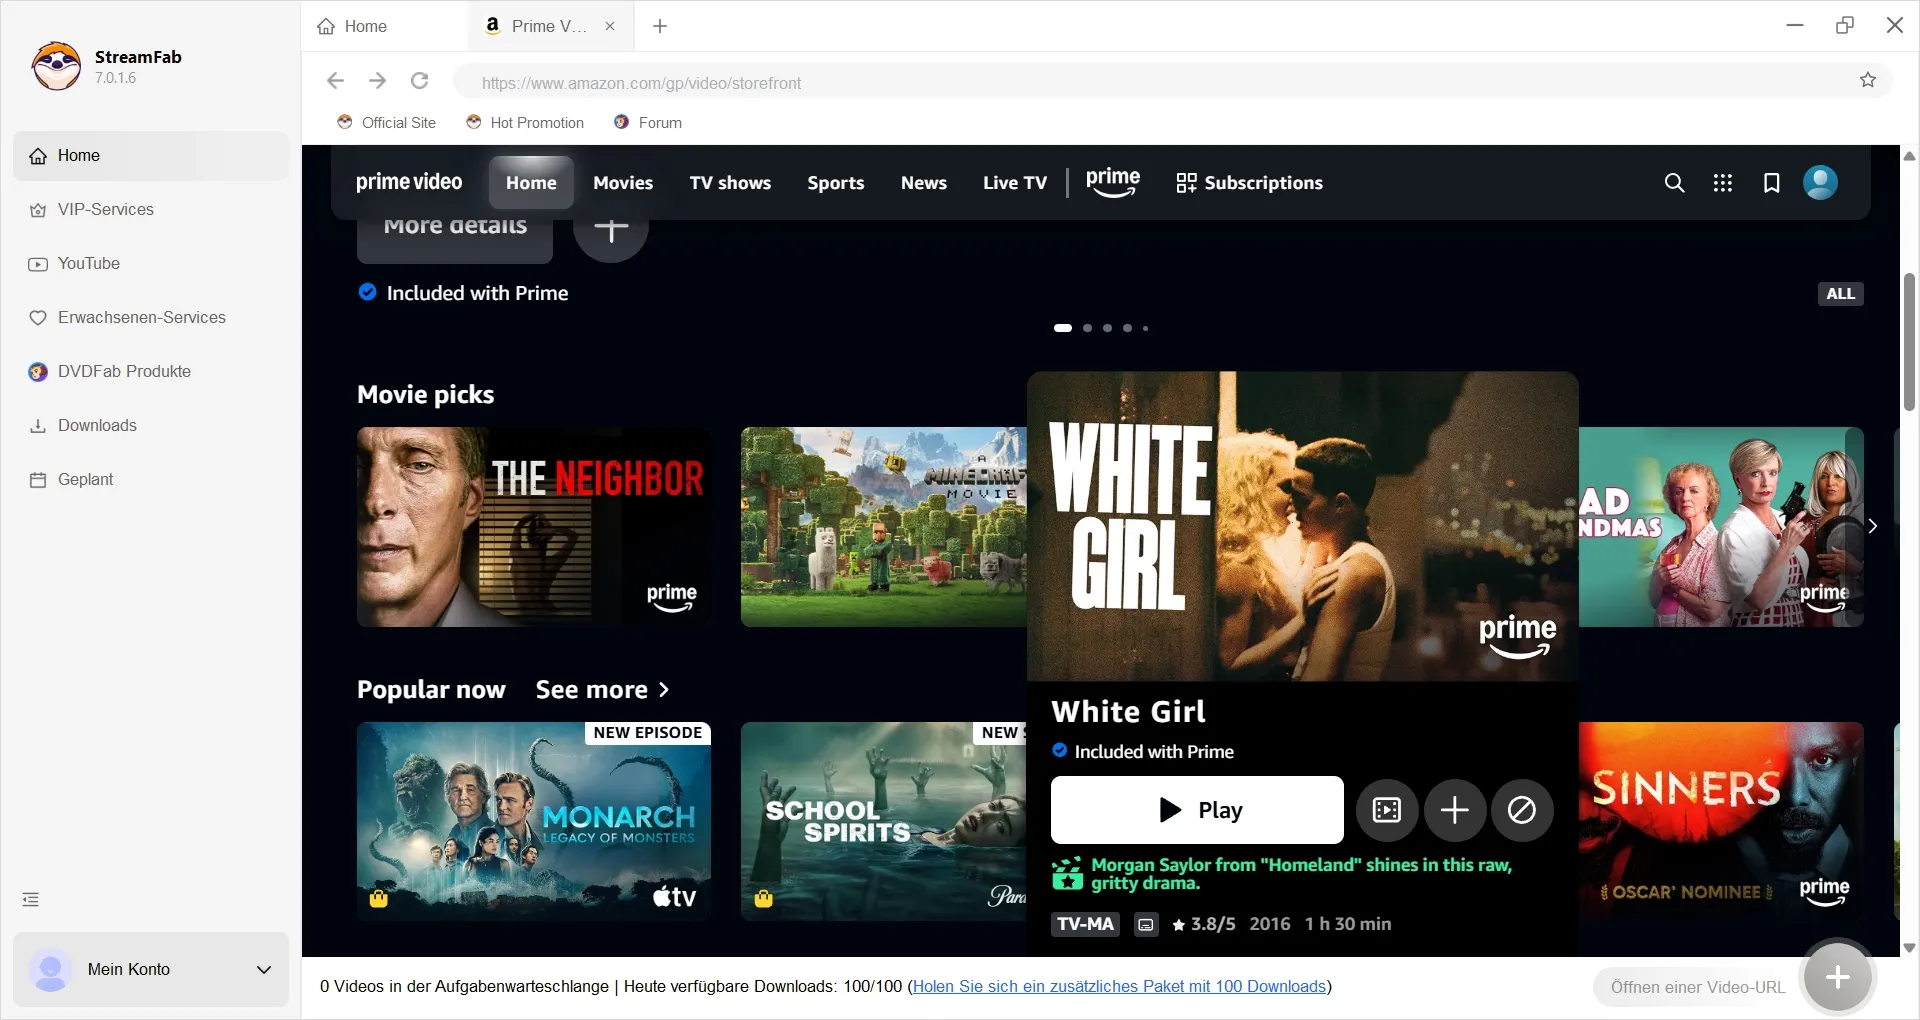This screenshot has width=1920, height=1020.
Task: Open the account profile avatar
Action: point(1819,183)
